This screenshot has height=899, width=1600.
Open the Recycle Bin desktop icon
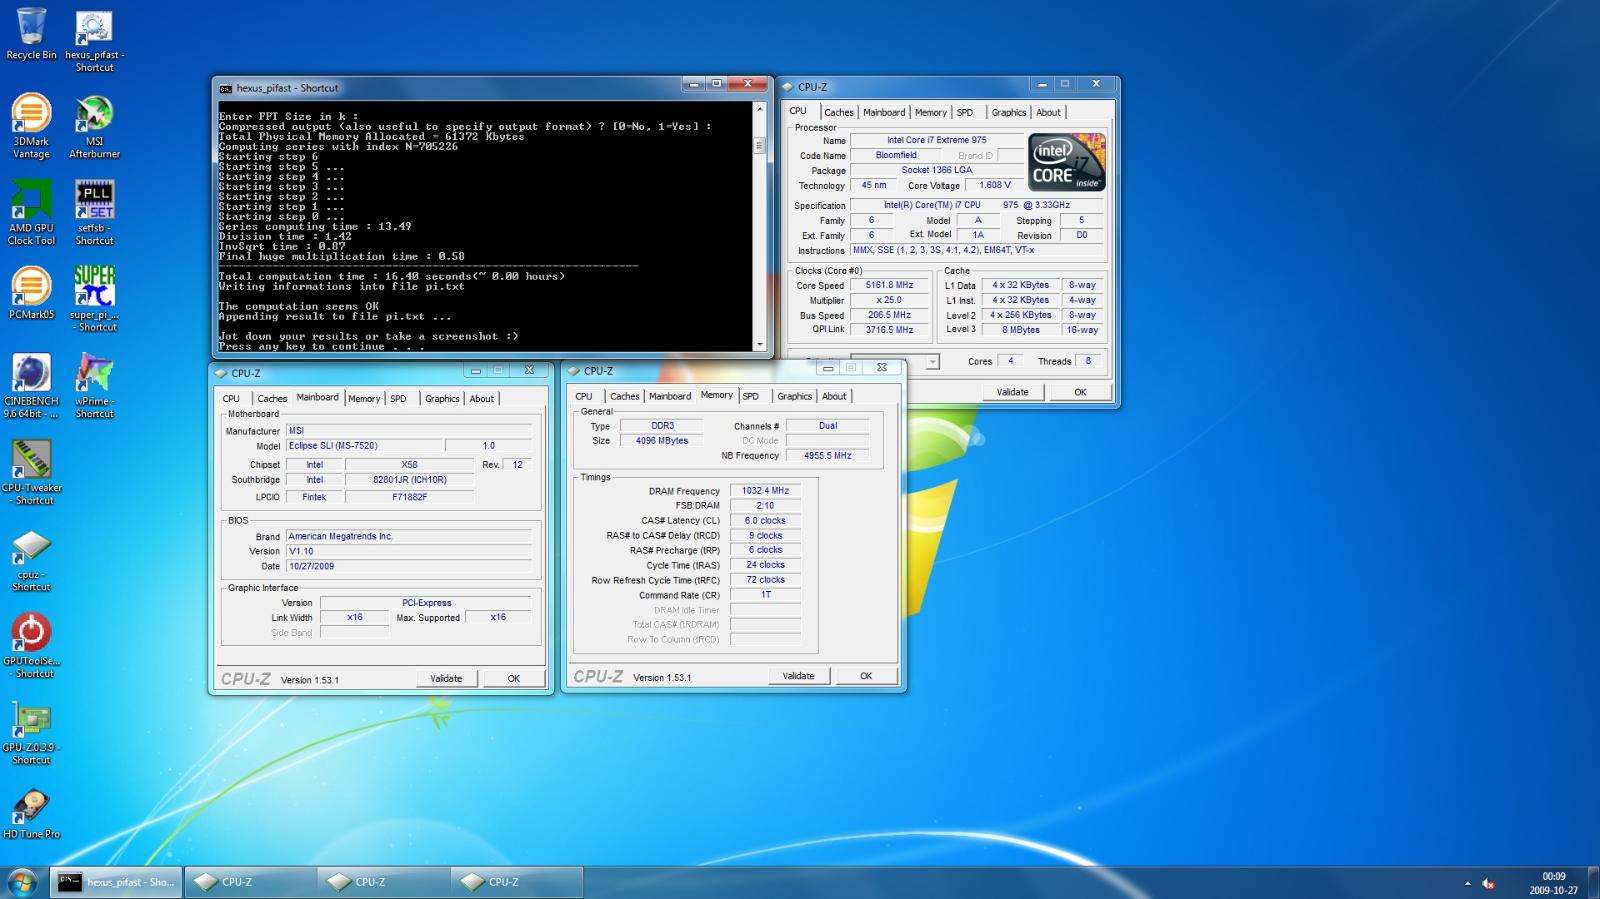[x=31, y=34]
